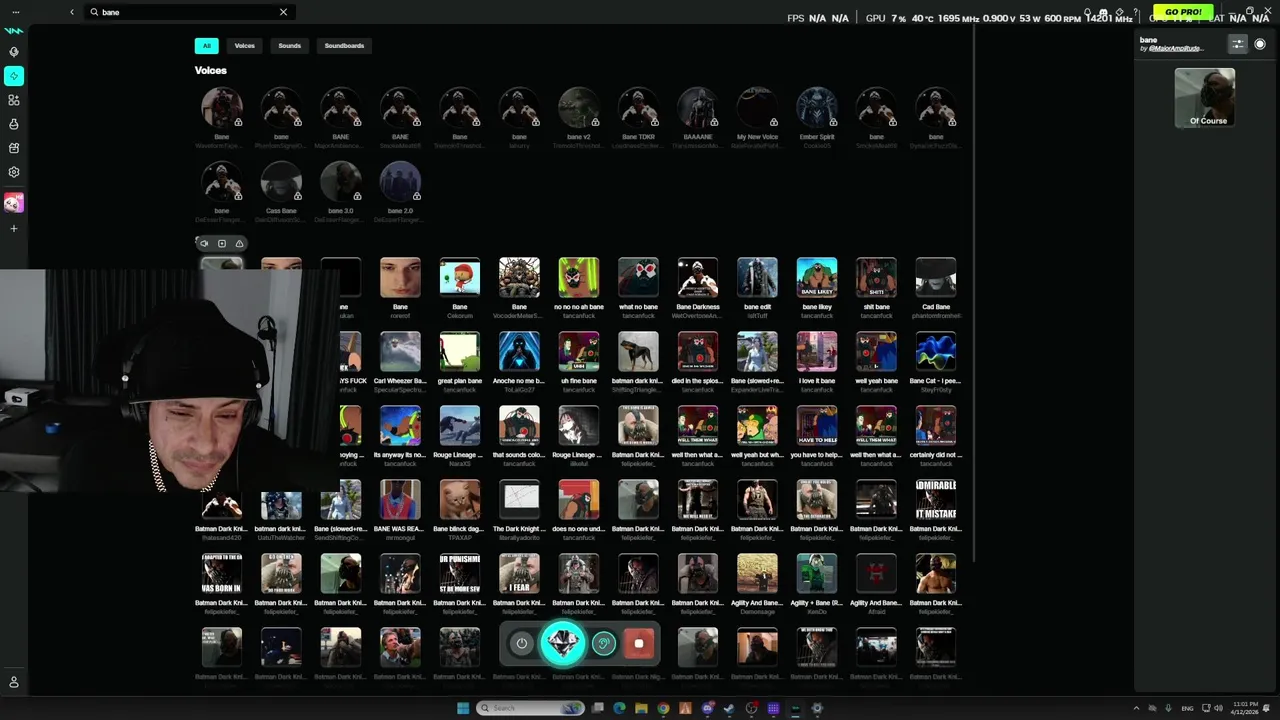Screen dimensions: 1280x720
Task: Select the Voices filter tab
Action: coord(245,46)
